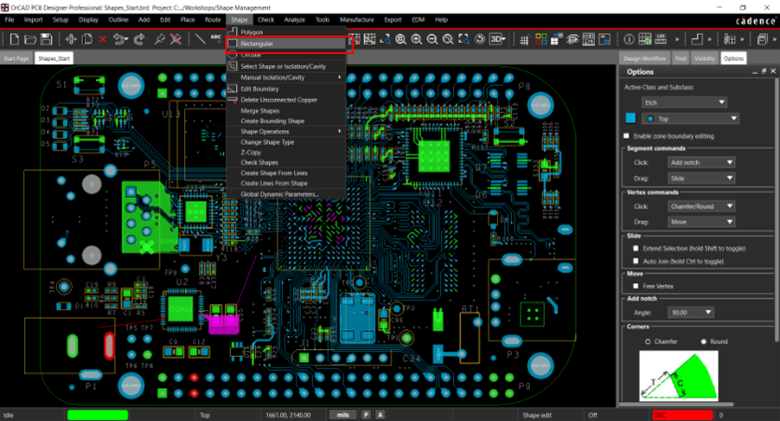Toggle the P button in status bar
This screenshot has height=421, width=780.
pyautogui.click(x=366, y=415)
